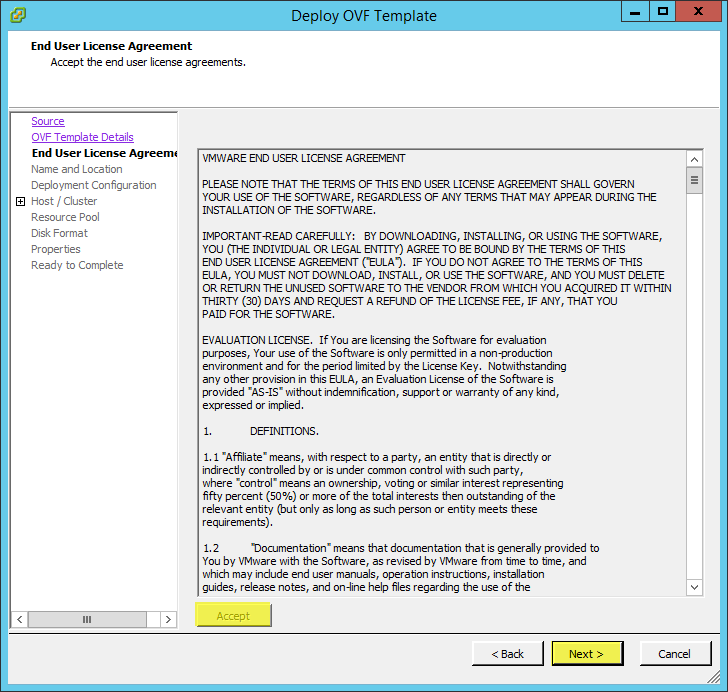
Task: Click the Next > button
Action: 587,653
